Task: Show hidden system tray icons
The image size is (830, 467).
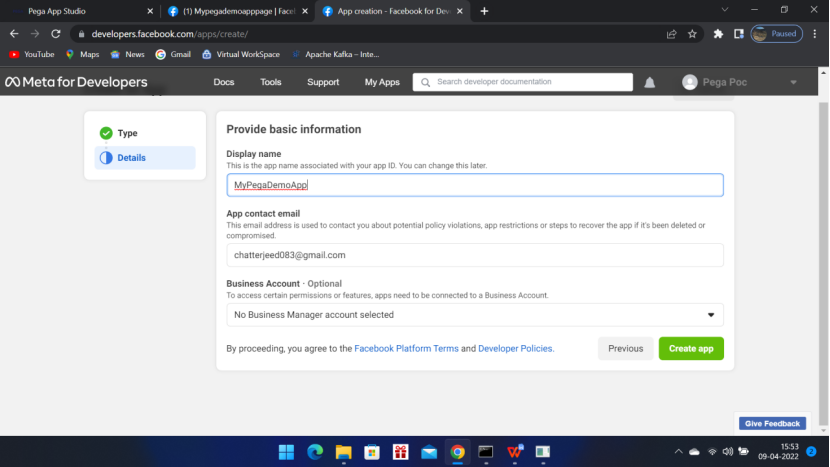Action: 679,452
